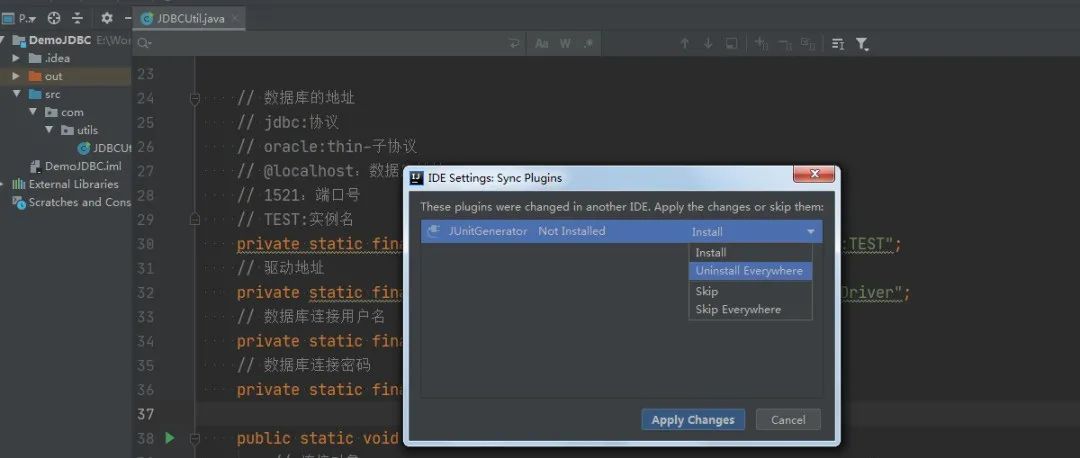1080x458 pixels.
Task: Add selection for next occurrence icon
Action: [761, 43]
